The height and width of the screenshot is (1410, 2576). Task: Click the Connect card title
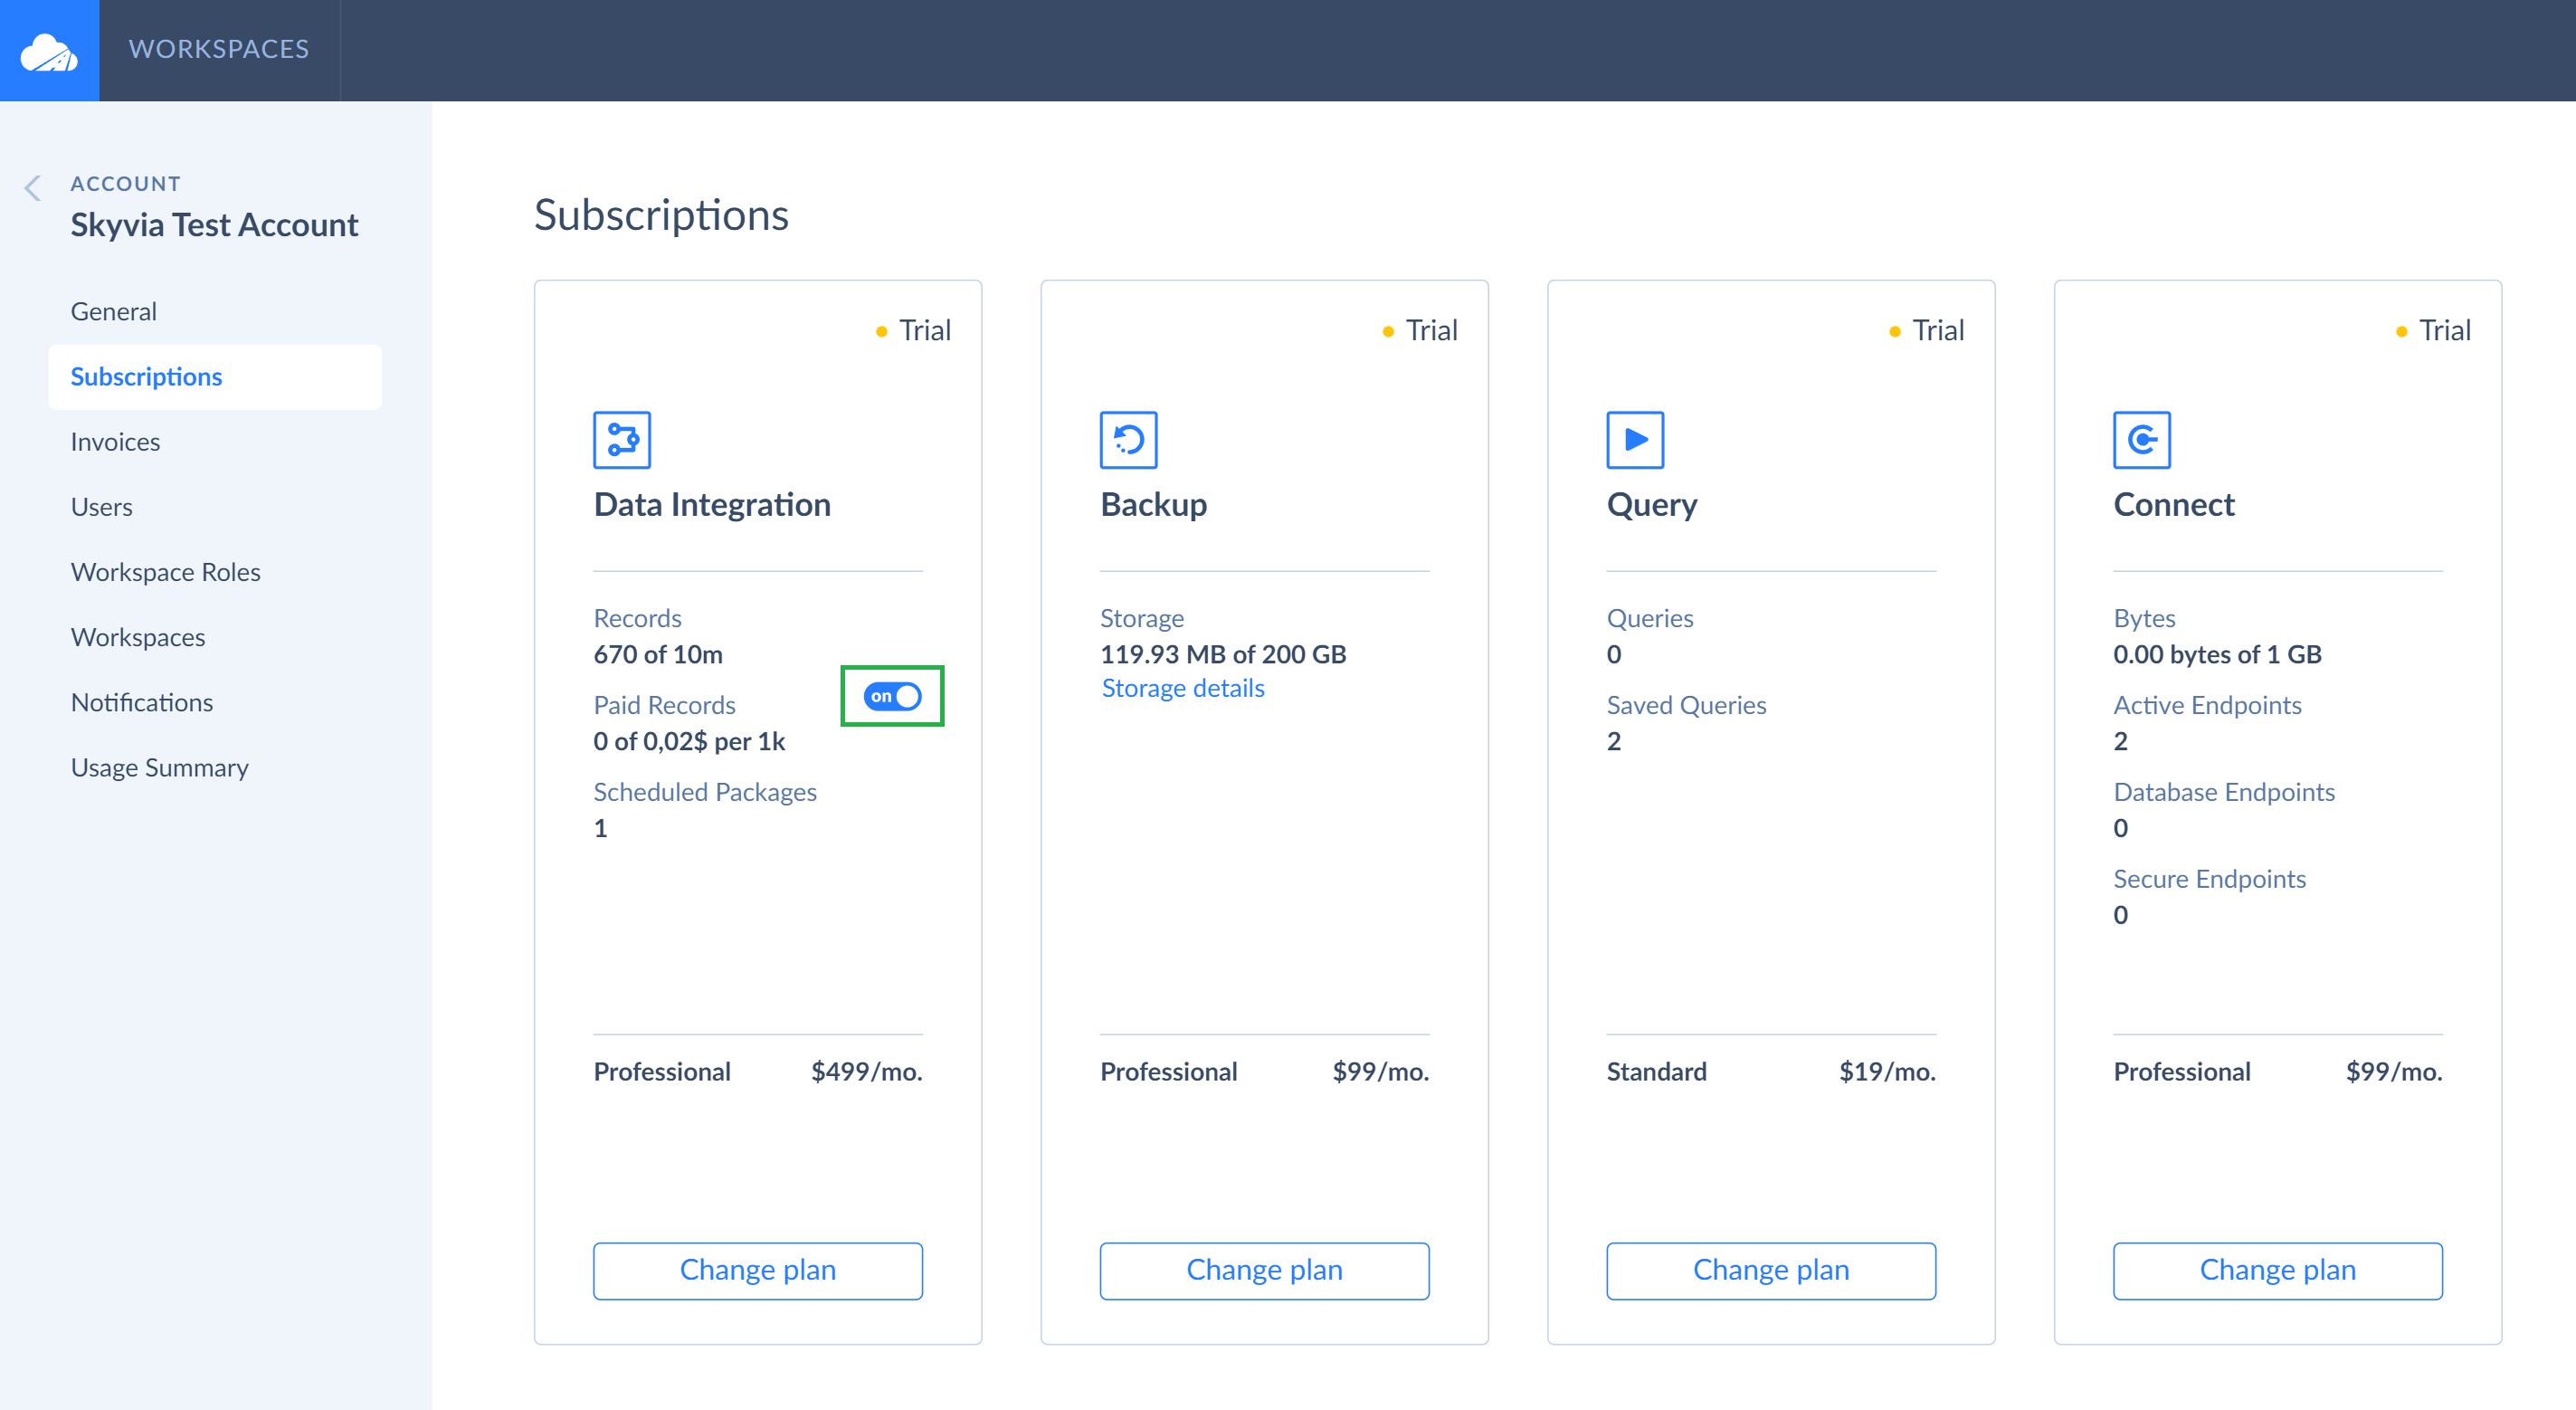[x=2174, y=504]
